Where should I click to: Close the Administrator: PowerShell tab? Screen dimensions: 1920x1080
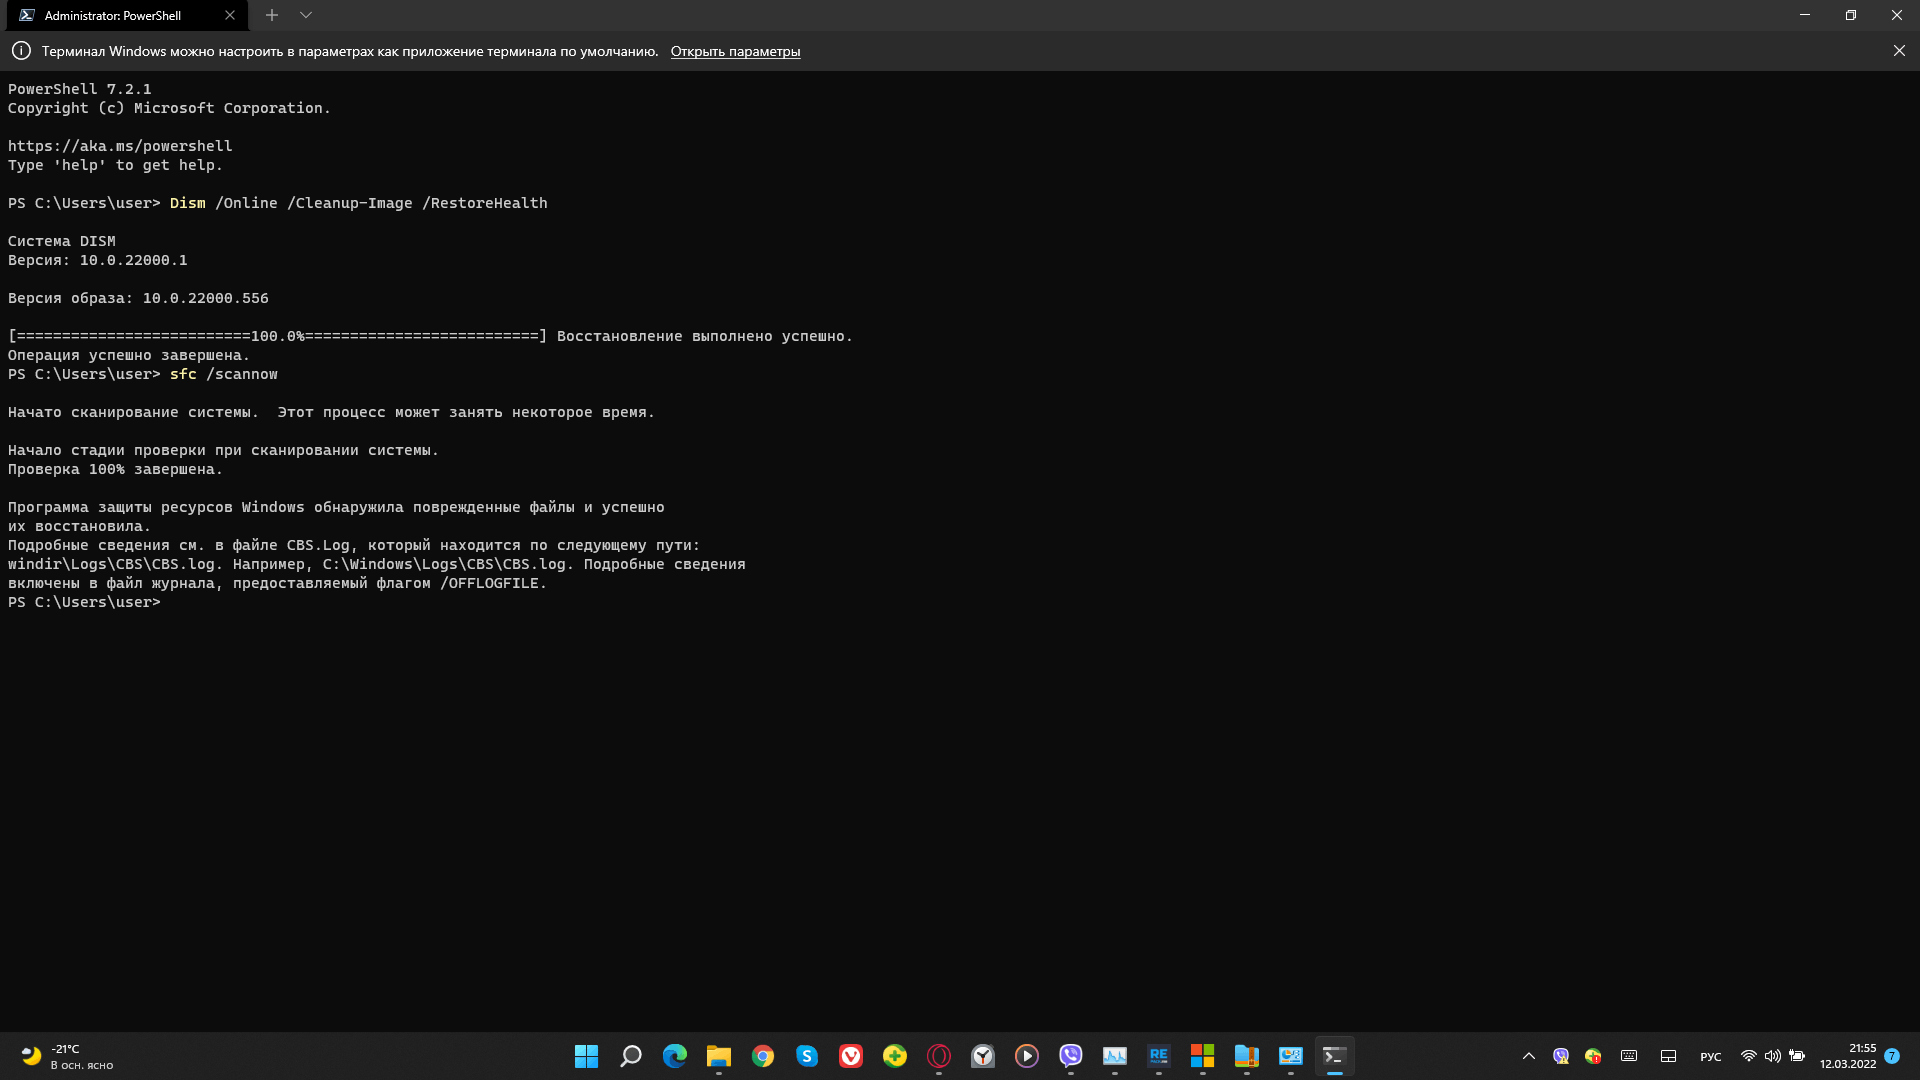tap(230, 15)
